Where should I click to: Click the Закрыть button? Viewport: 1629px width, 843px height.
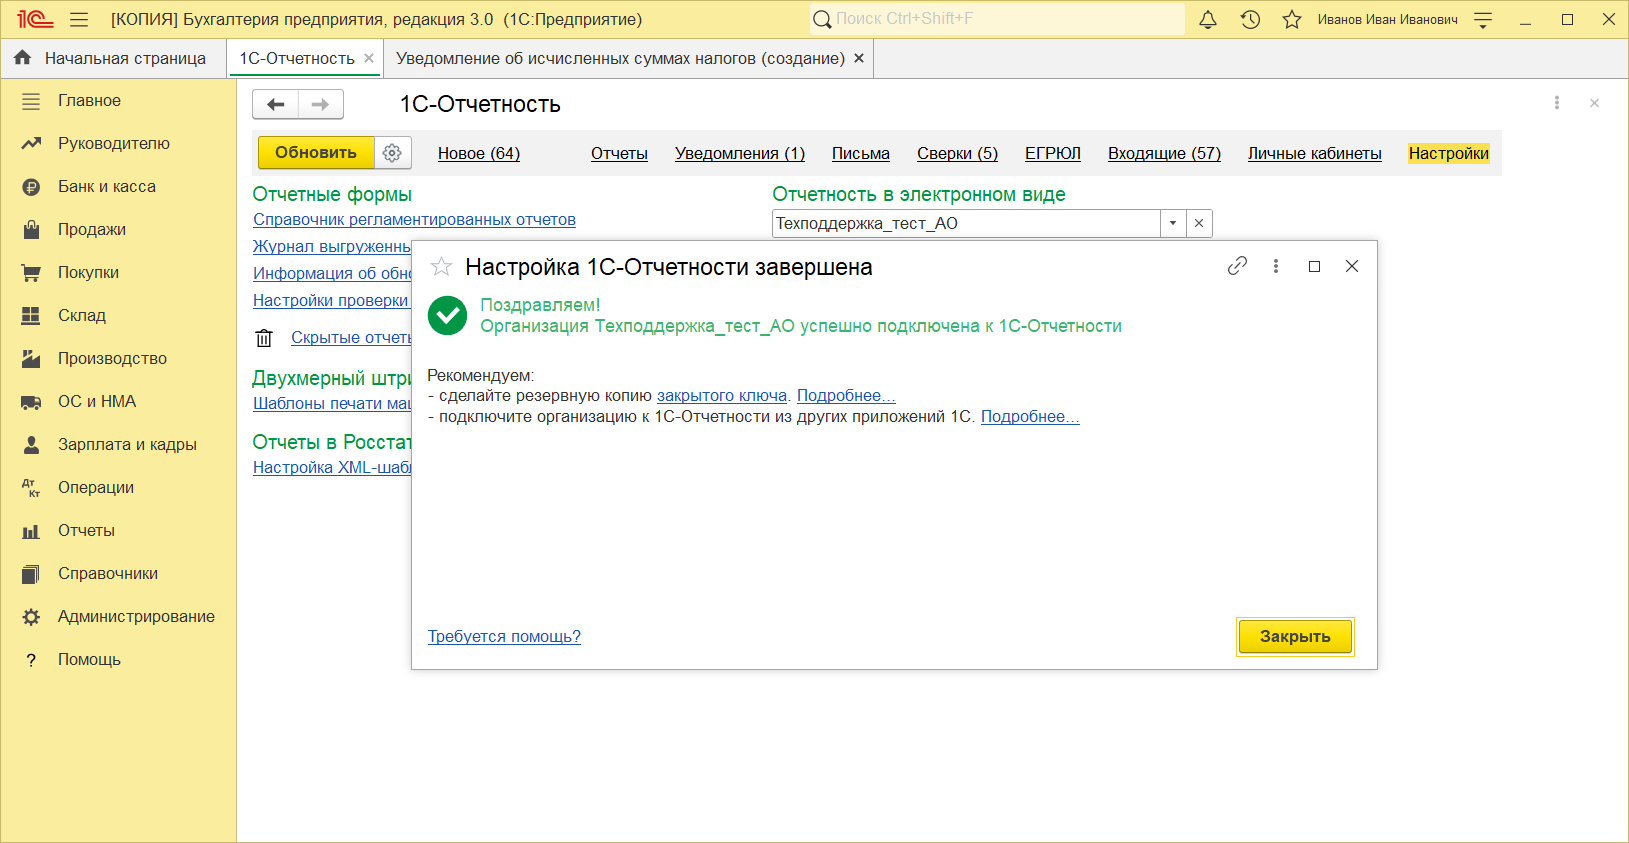[x=1295, y=637]
